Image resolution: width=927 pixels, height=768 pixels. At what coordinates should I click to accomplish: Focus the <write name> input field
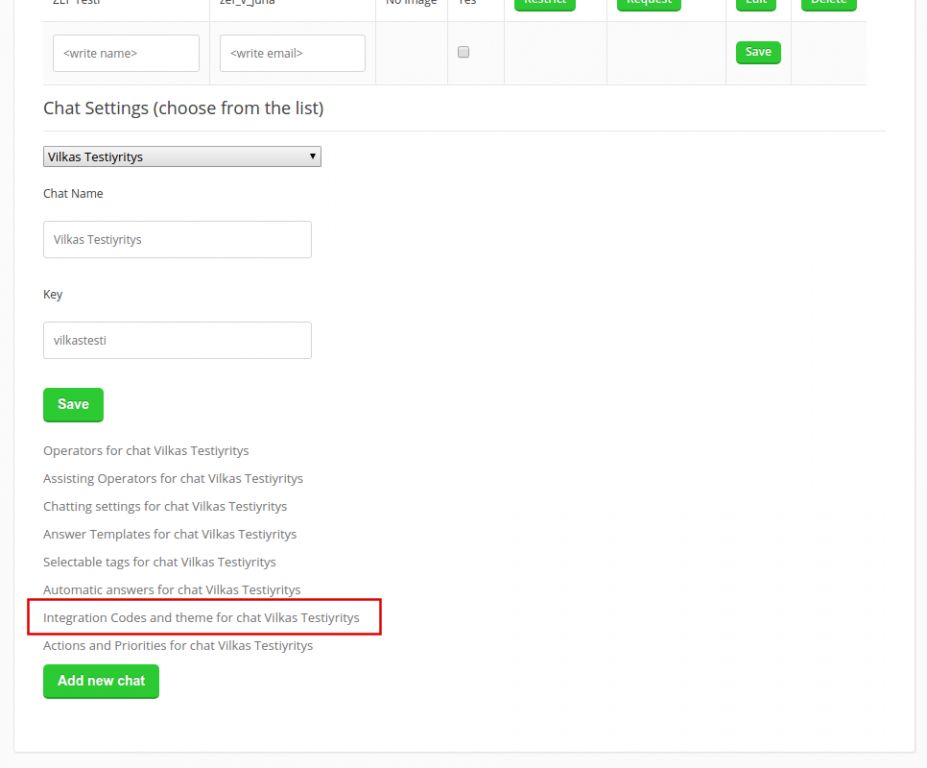coord(126,53)
